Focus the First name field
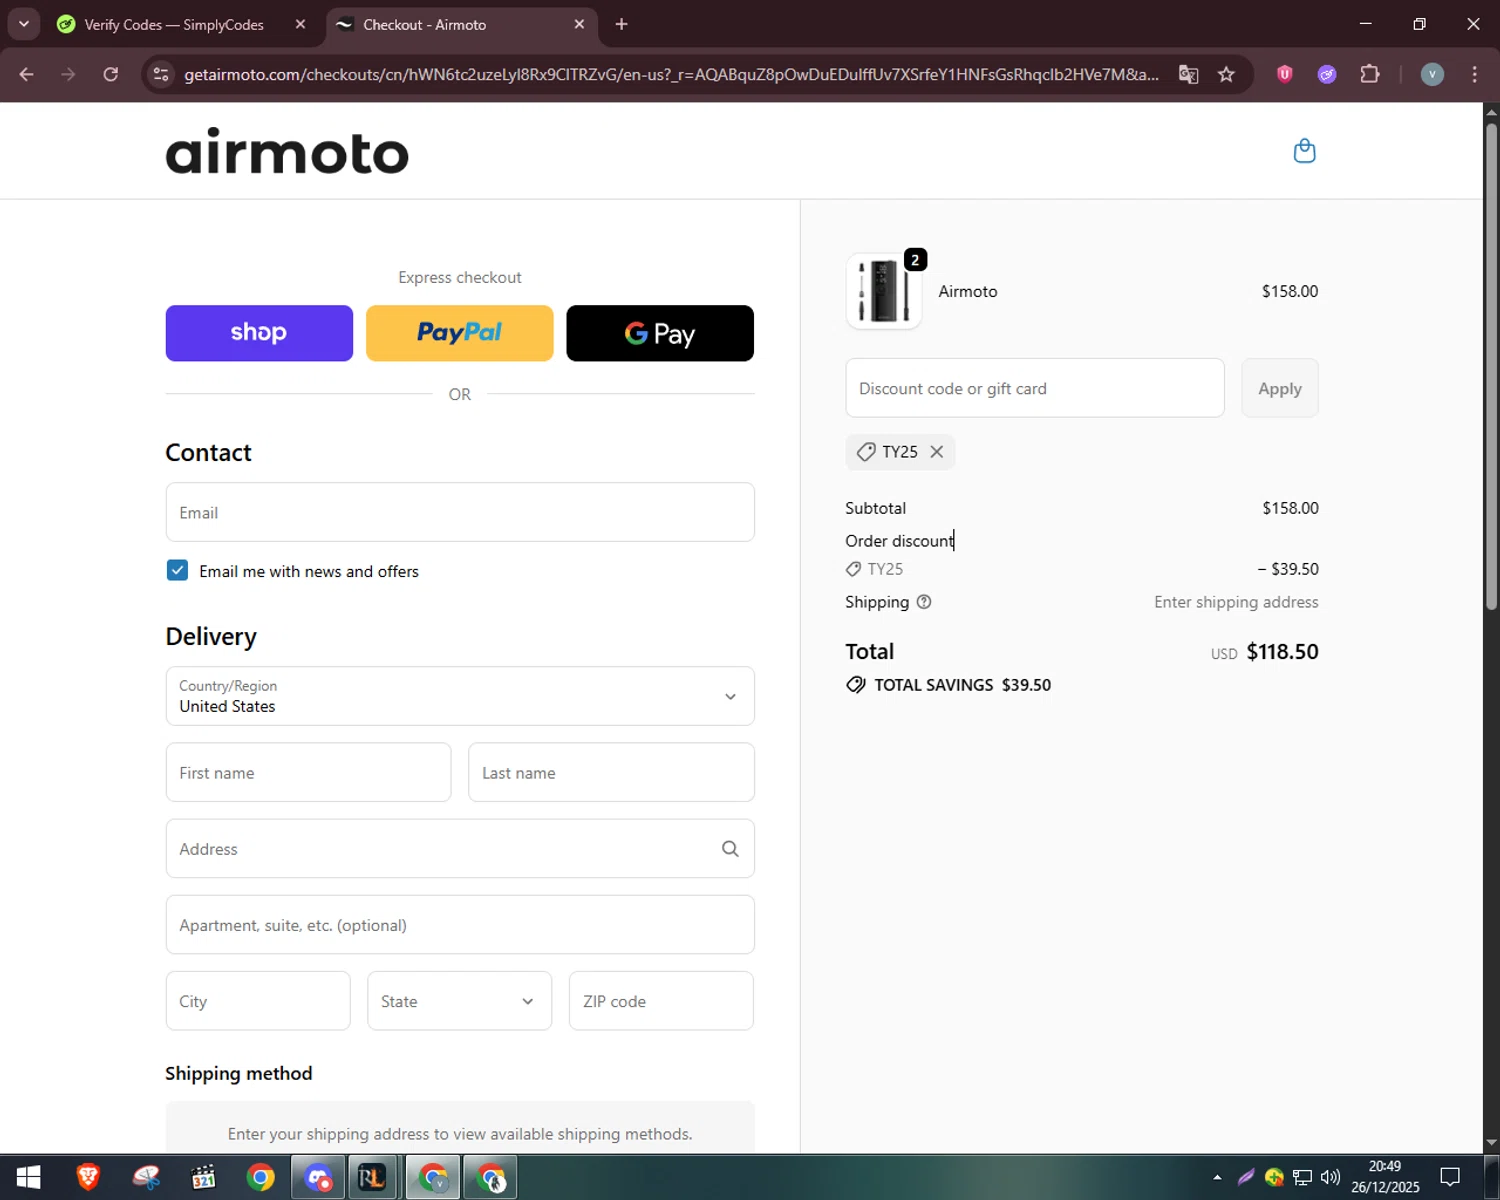 (x=308, y=772)
